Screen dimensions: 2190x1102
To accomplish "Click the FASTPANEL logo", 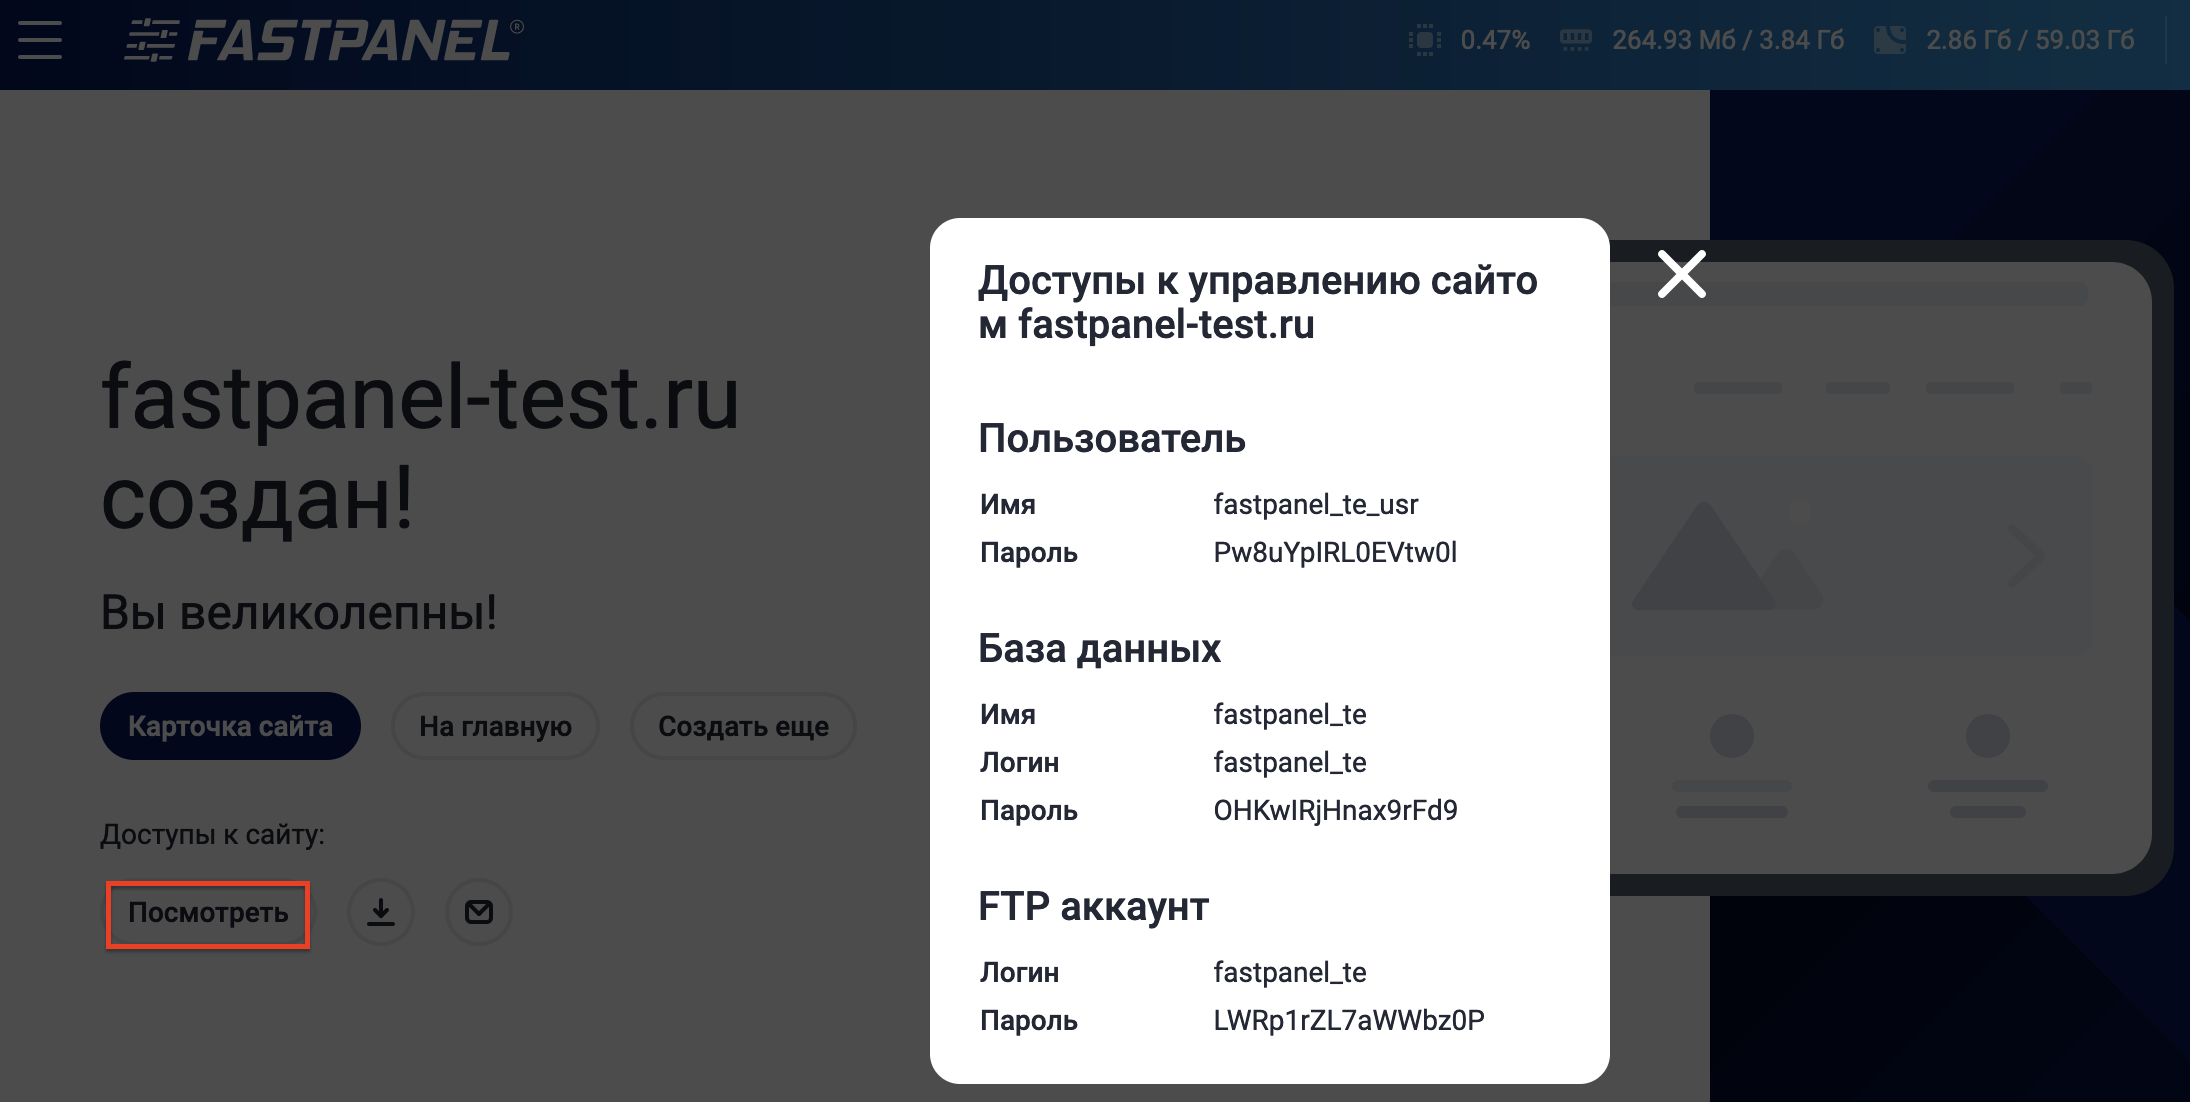I will point(323,41).
